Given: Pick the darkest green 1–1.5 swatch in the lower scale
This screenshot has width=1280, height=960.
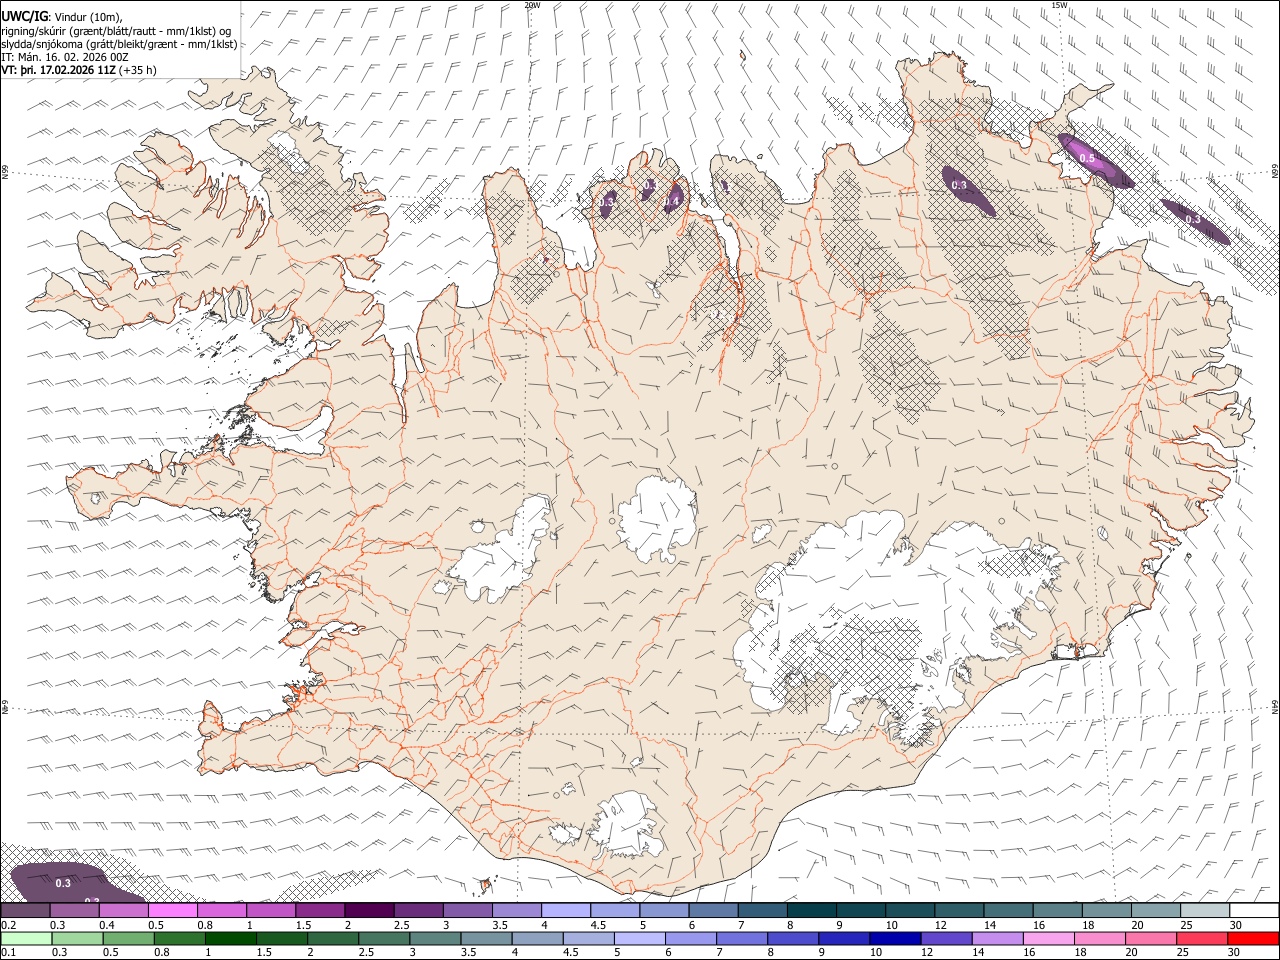Looking at the screenshot, I should (231, 938).
